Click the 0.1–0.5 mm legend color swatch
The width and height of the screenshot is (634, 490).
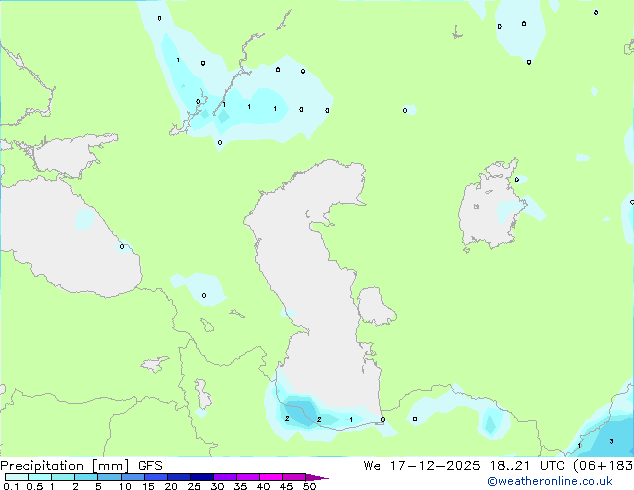click(17, 477)
